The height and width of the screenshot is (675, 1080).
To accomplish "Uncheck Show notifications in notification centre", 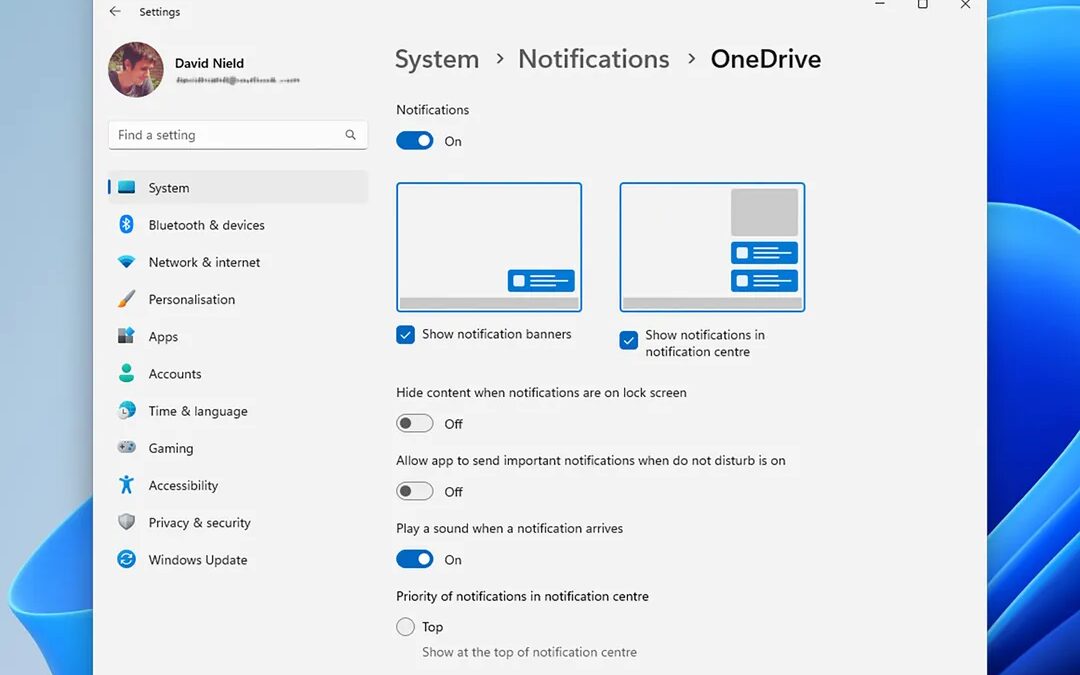I will point(629,341).
